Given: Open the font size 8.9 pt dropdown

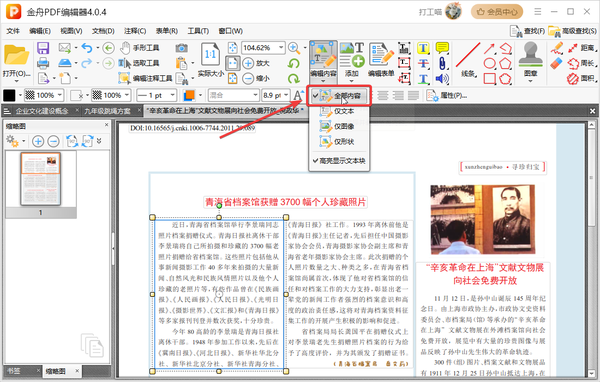Looking at the screenshot, I should point(286,95).
